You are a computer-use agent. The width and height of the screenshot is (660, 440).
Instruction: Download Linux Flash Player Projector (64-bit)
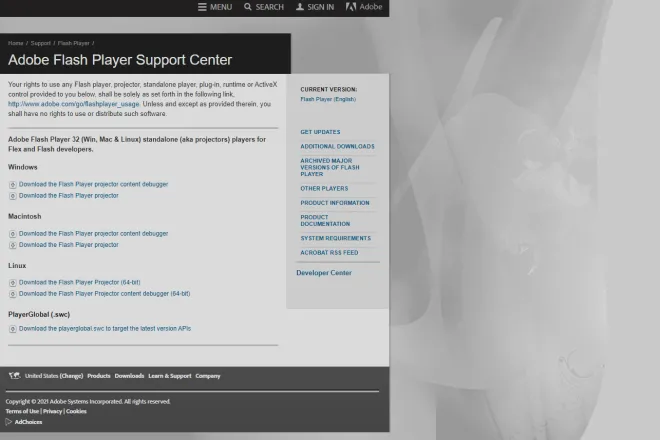click(80, 283)
